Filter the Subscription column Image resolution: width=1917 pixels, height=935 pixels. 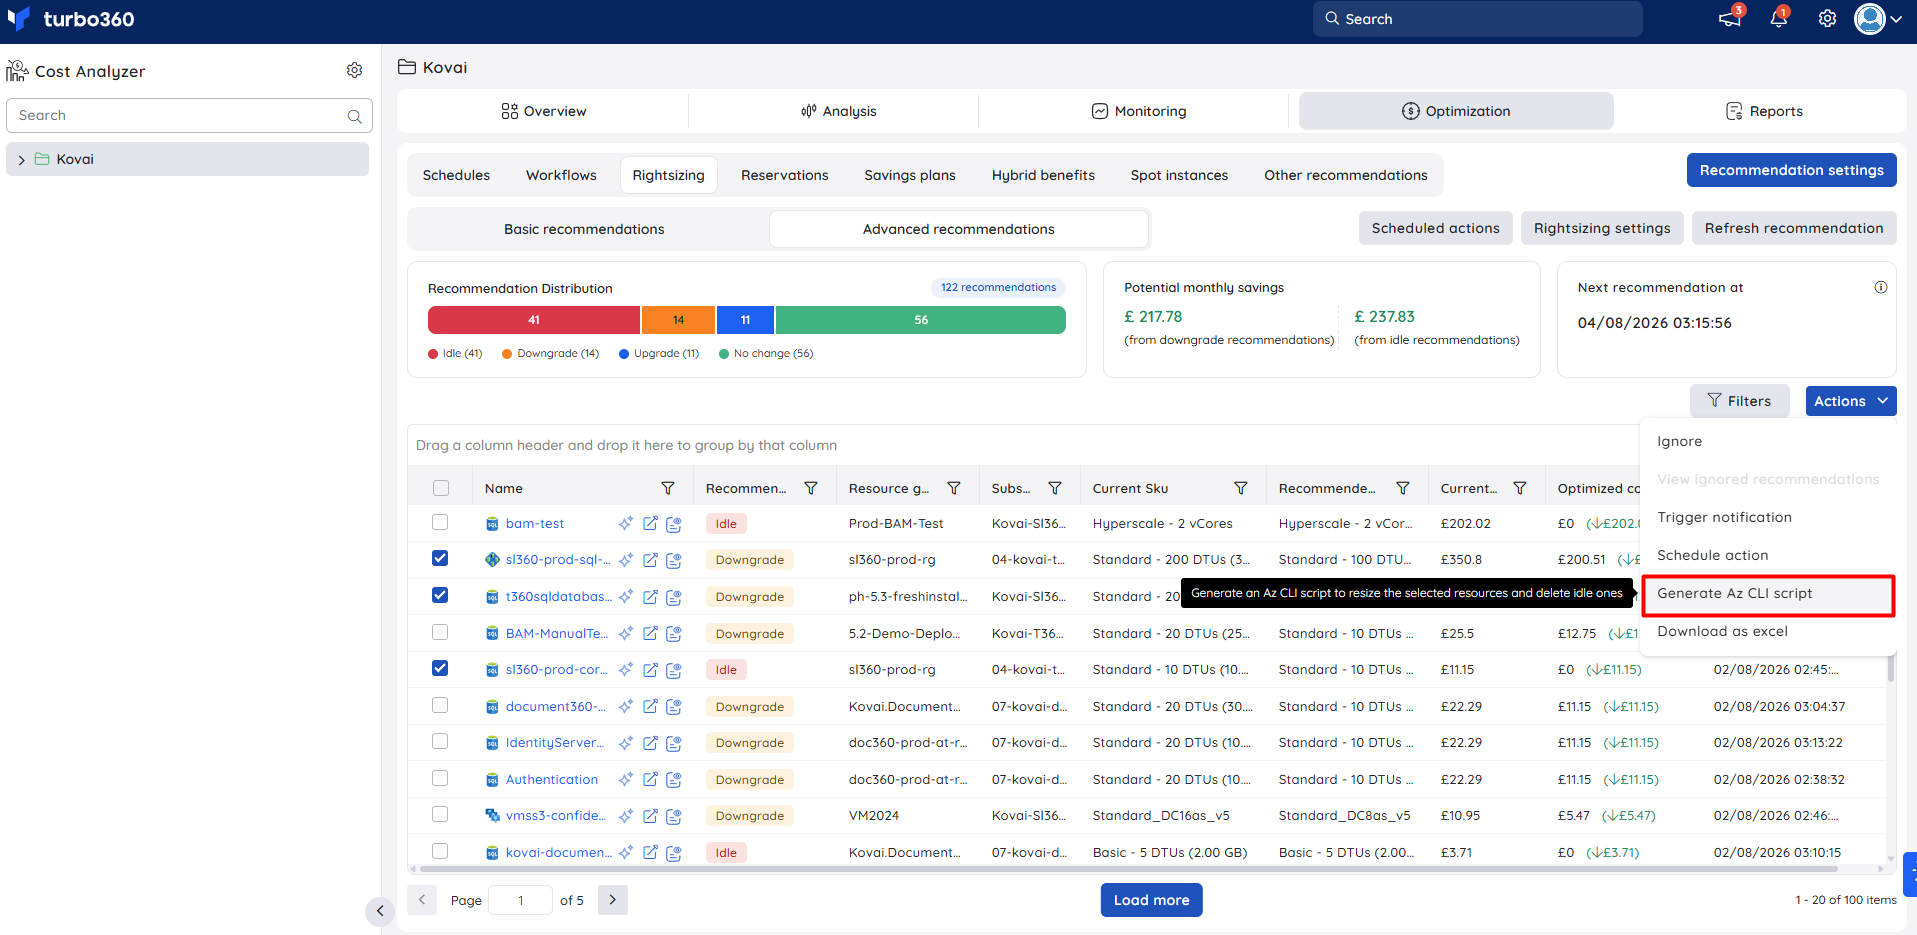[1055, 488]
